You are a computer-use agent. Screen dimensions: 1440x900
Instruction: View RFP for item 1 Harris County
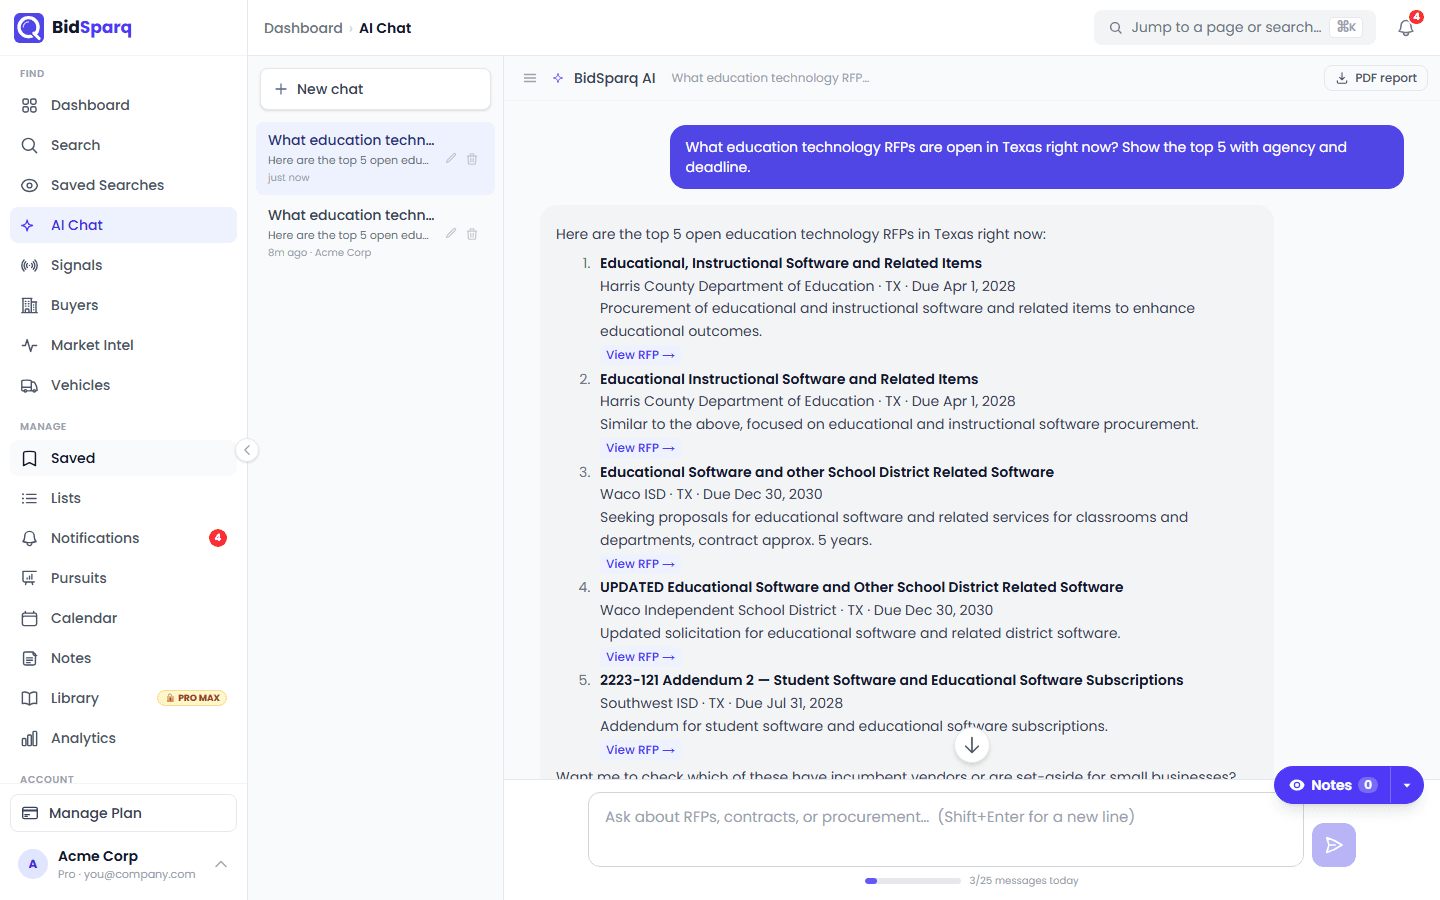click(640, 355)
